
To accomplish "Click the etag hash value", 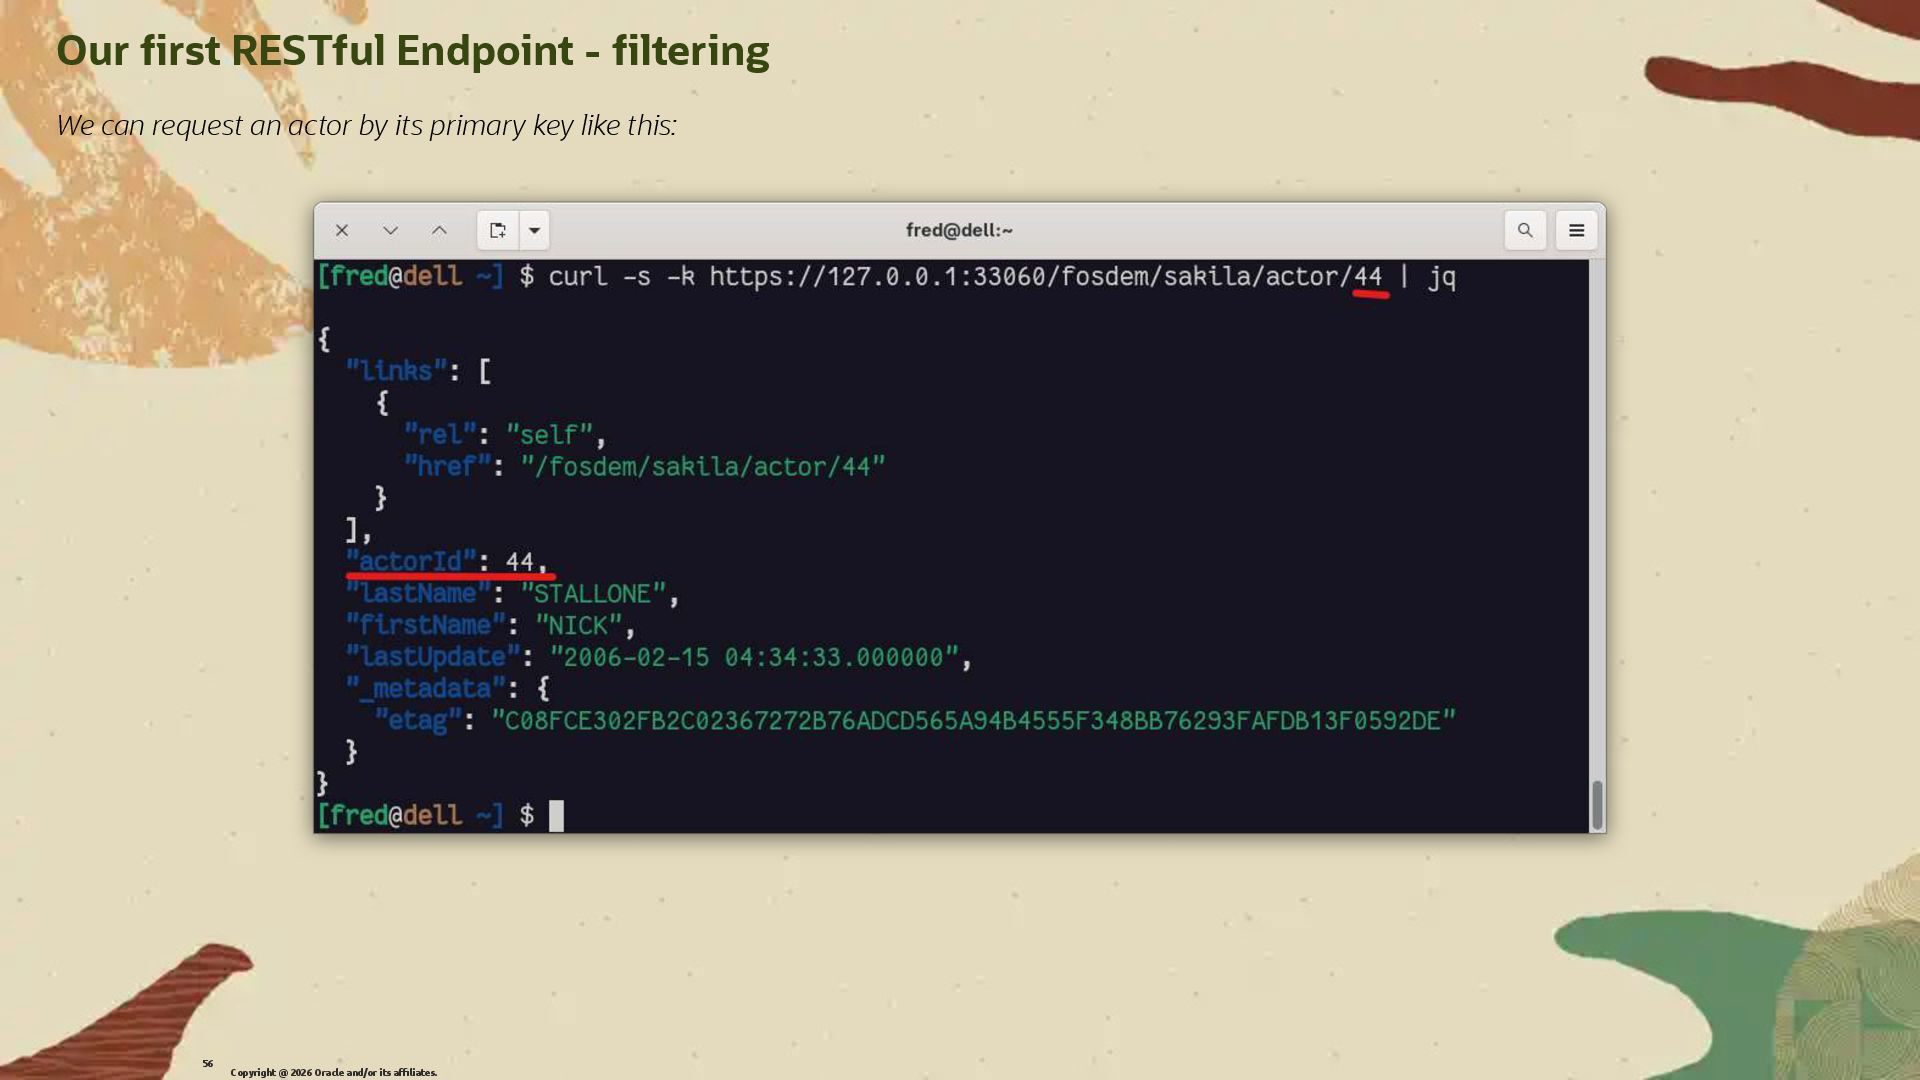I will pyautogui.click(x=972, y=721).
